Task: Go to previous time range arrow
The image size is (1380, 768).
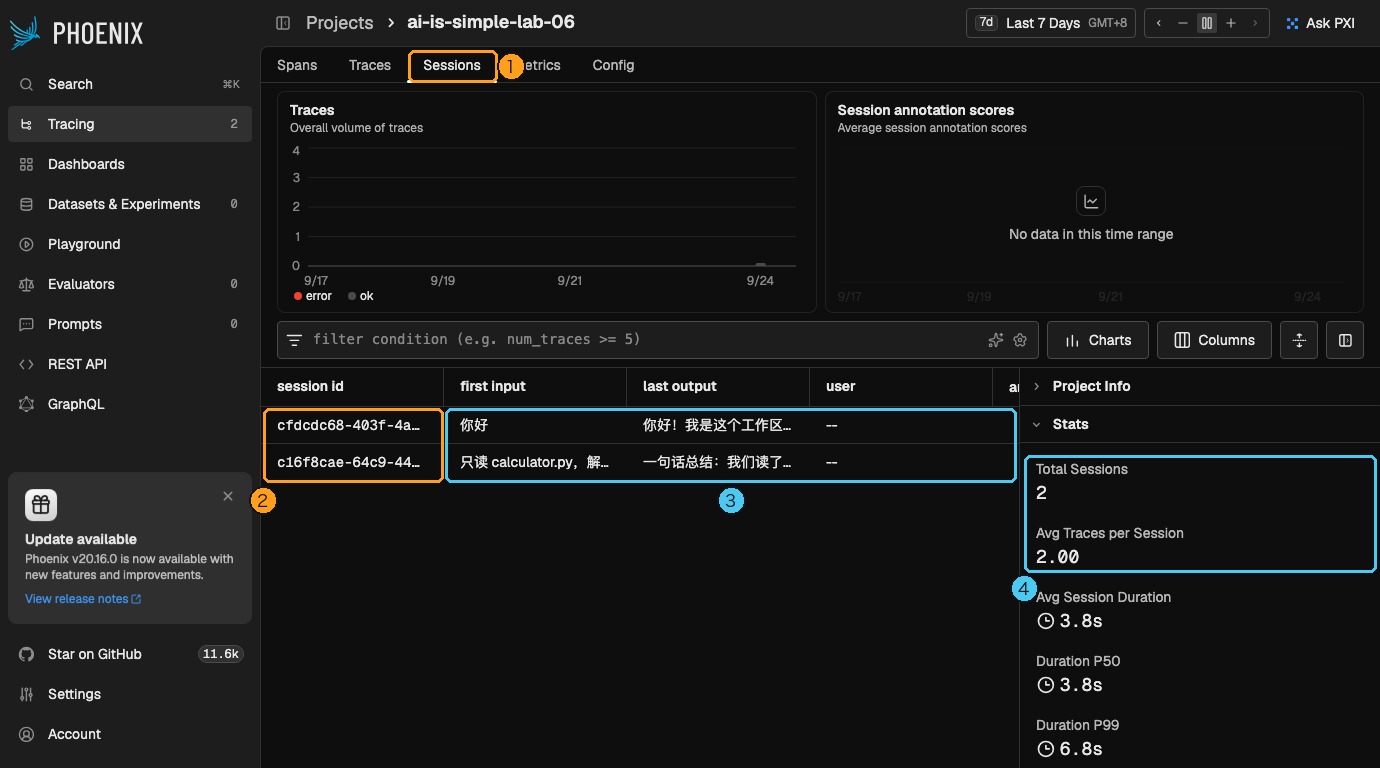Action: pos(1159,23)
